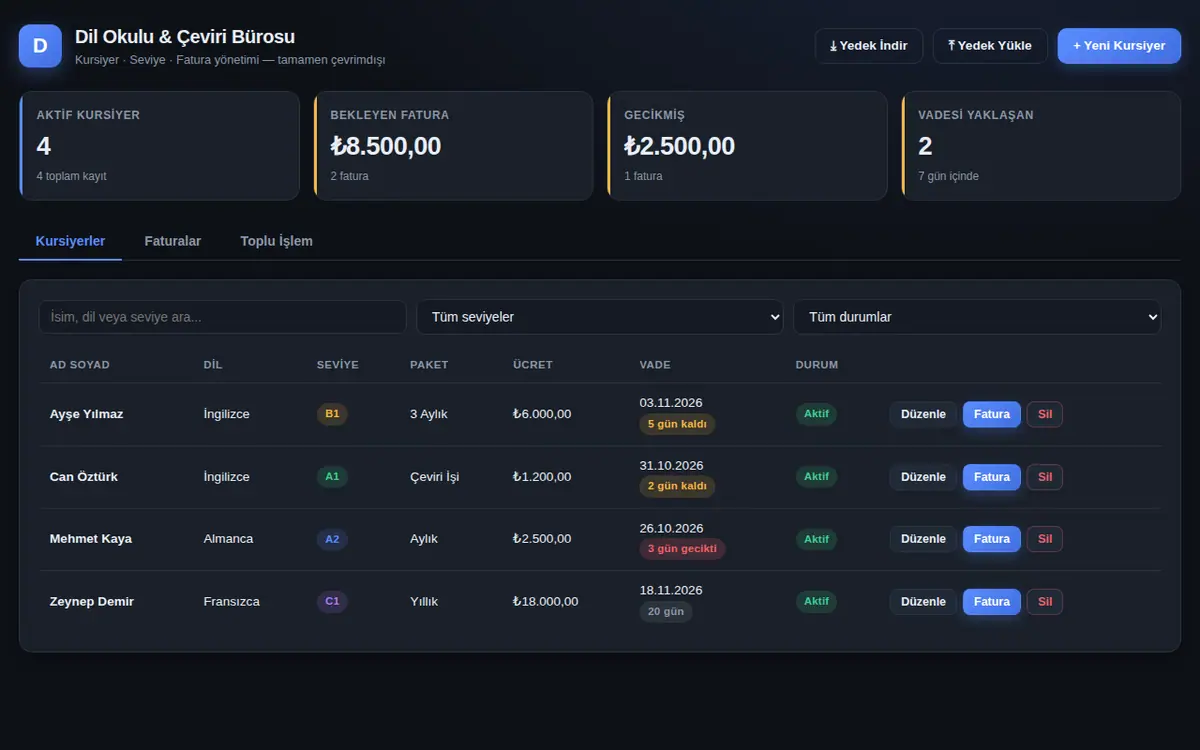Generate Fatura for Mehmet Kaya
Viewport: 1200px width, 750px height.
coord(992,539)
